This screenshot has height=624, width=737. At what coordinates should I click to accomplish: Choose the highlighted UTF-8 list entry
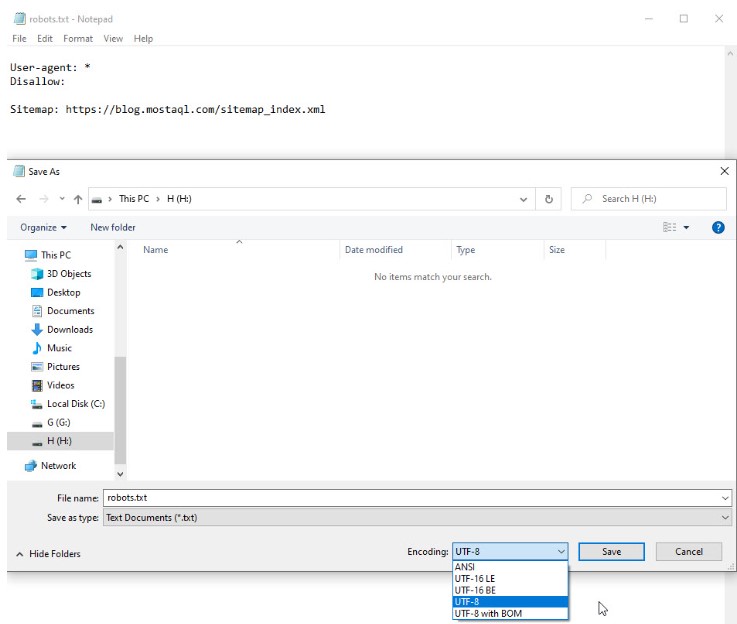510,602
